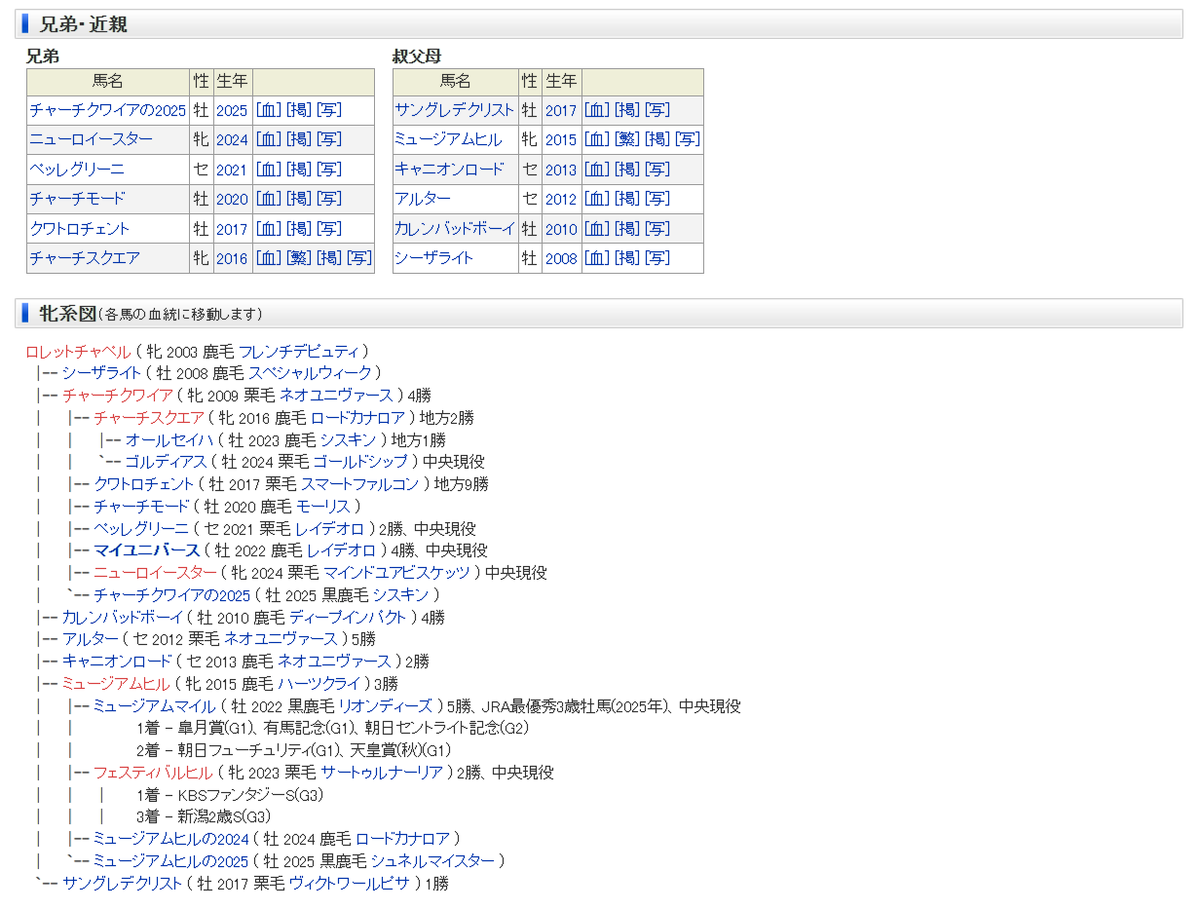The width and height of the screenshot is (1200, 909).
Task: Open sire レイデオロ on マイユニバース row
Action: 341,550
